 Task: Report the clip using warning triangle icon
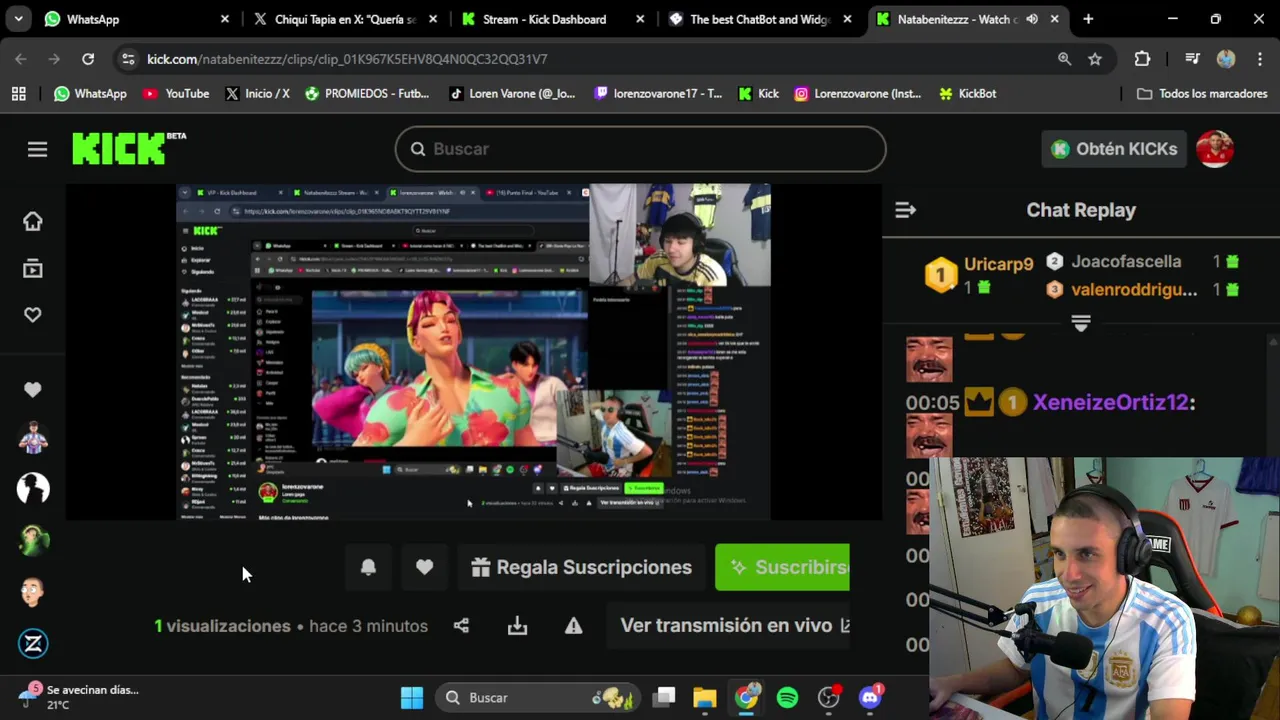573,626
